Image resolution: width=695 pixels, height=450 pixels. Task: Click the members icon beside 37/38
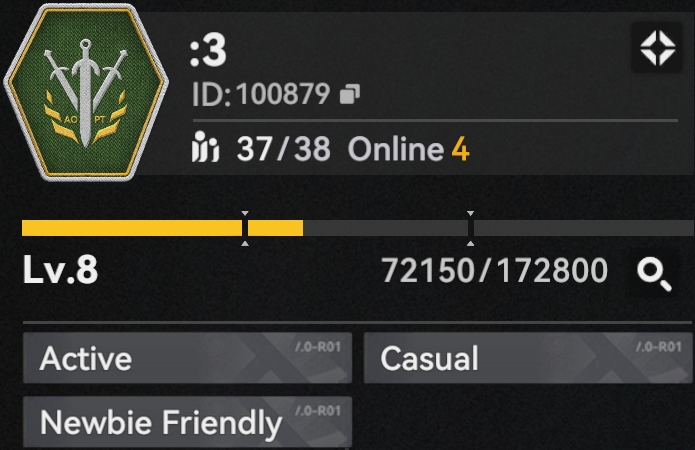click(x=205, y=147)
